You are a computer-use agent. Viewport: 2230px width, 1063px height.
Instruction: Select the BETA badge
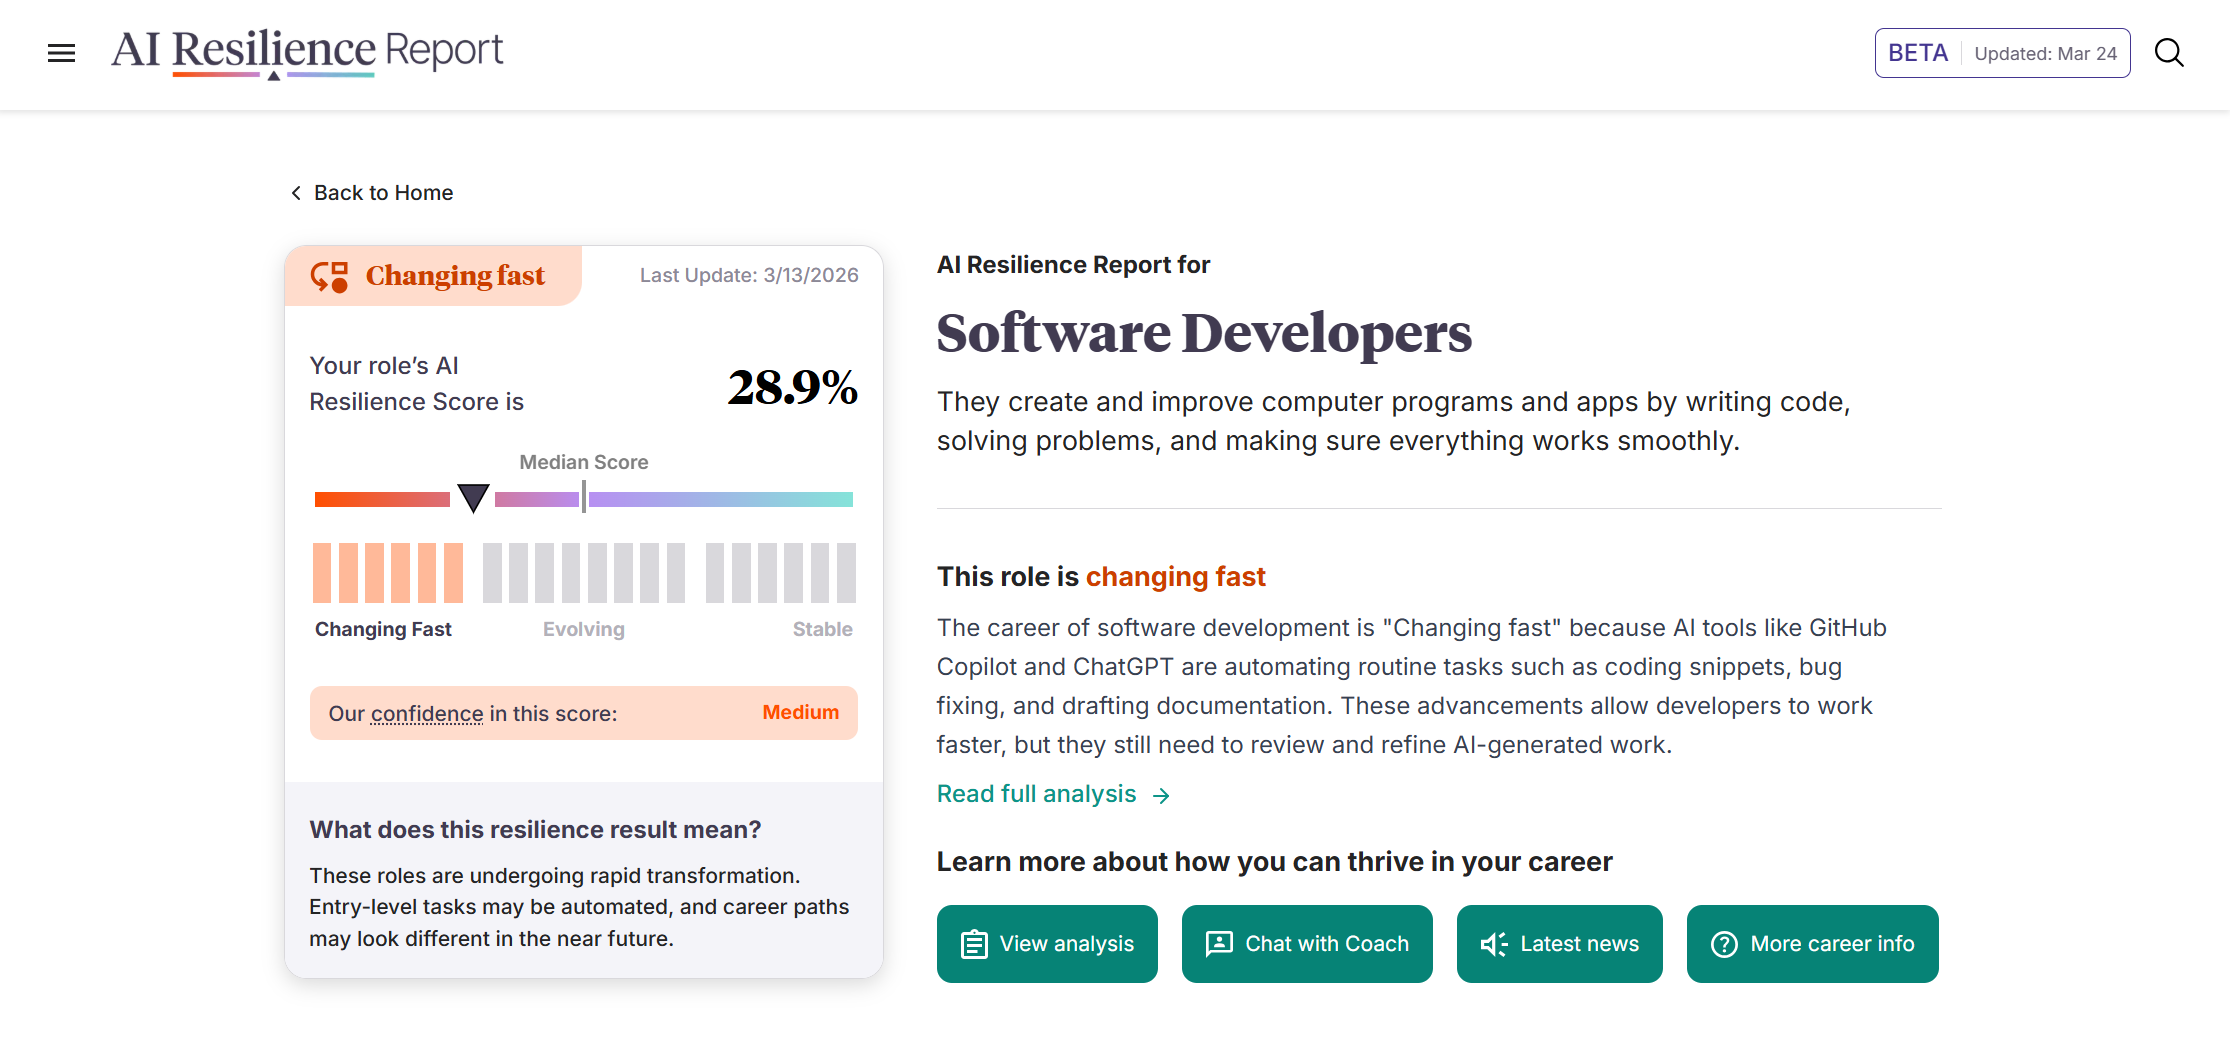1917,52
